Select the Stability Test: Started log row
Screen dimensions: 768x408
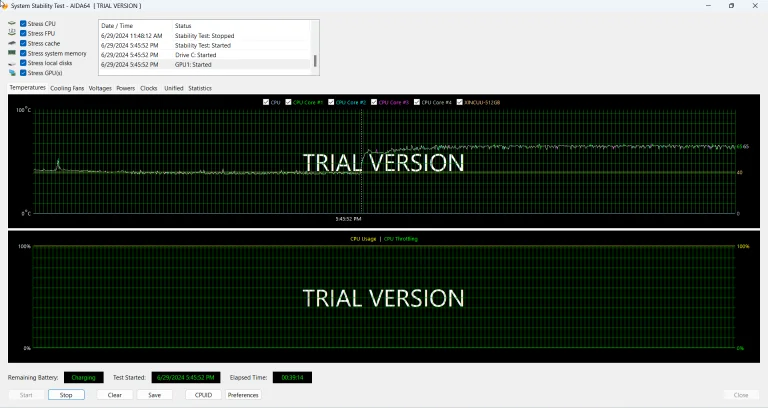[205, 46]
